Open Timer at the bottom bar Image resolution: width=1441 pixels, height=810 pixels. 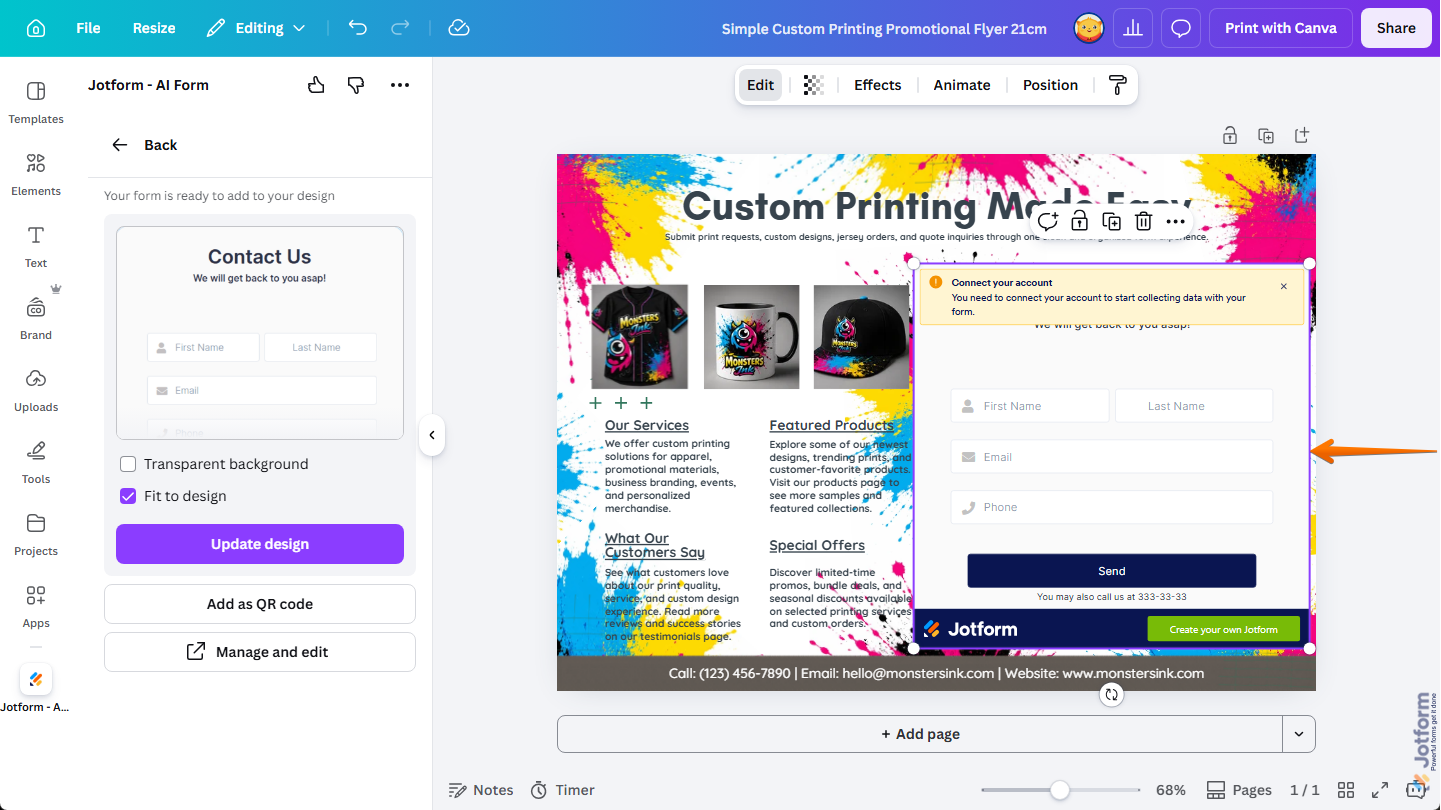click(562, 790)
